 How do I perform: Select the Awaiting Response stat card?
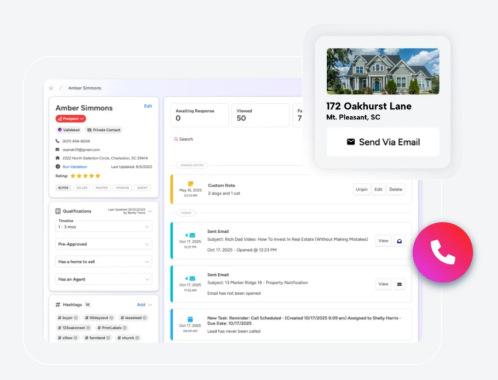[200, 115]
